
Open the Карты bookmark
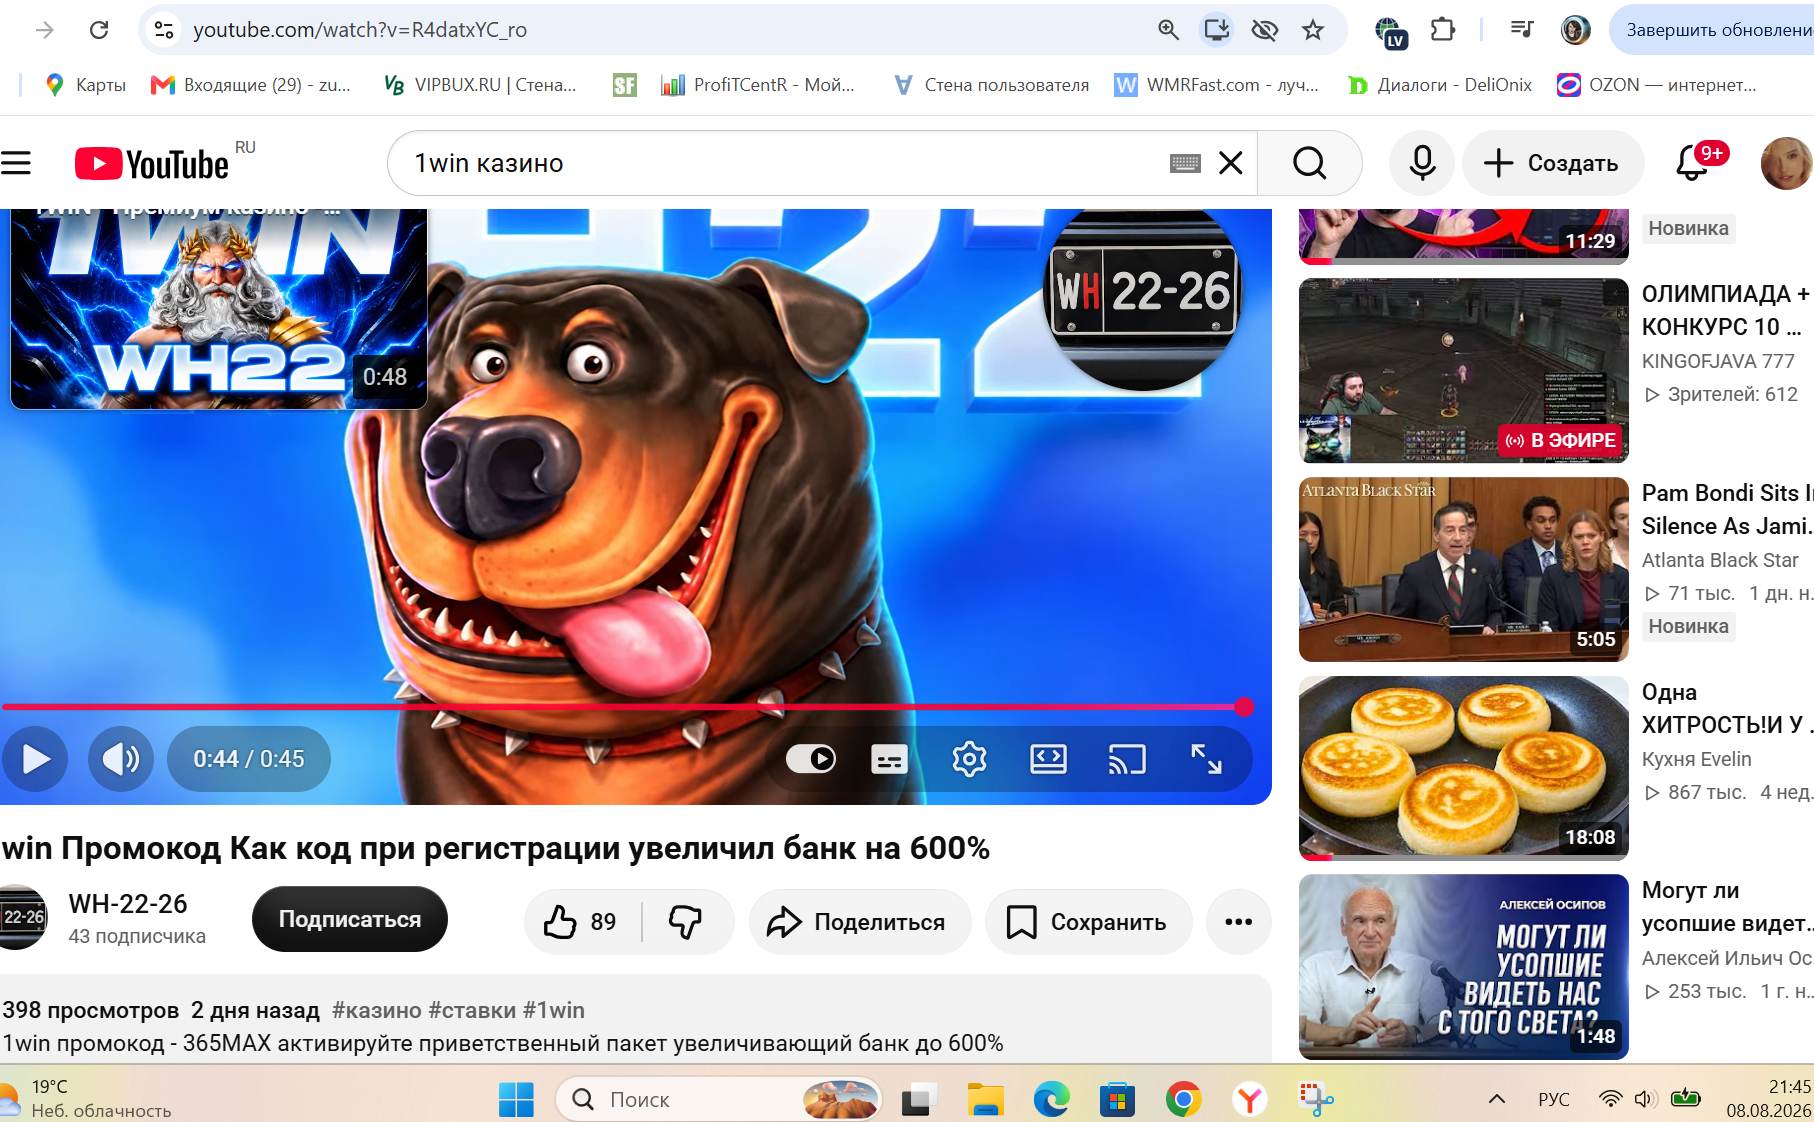pos(86,85)
